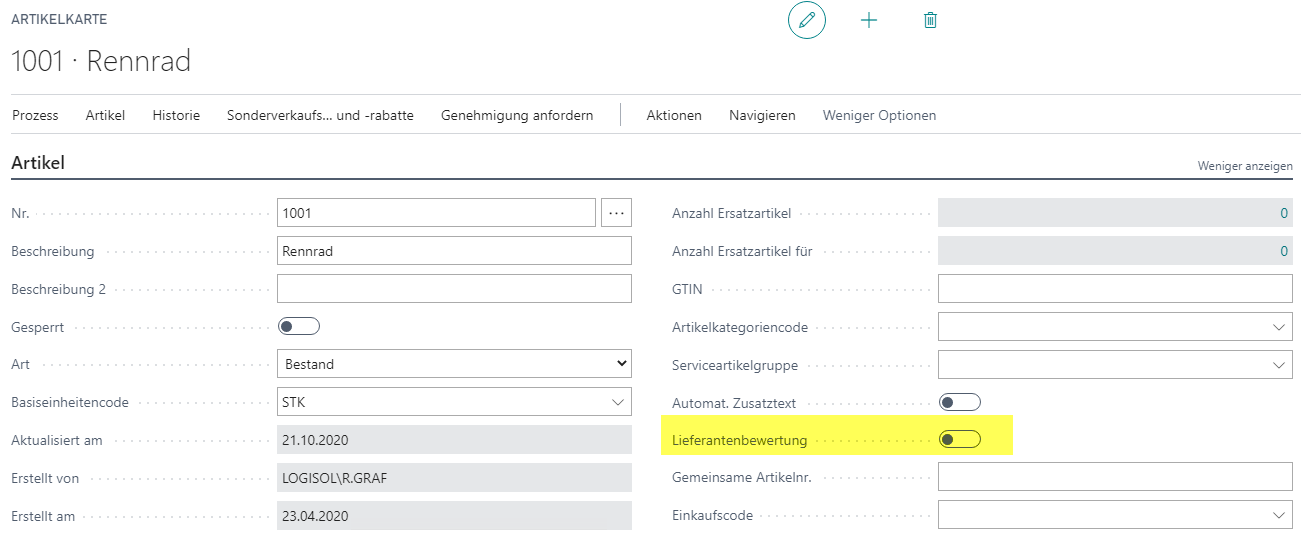Screen dimensions: 1301x555
Task: Click the pencil edit icon
Action: coord(807,20)
